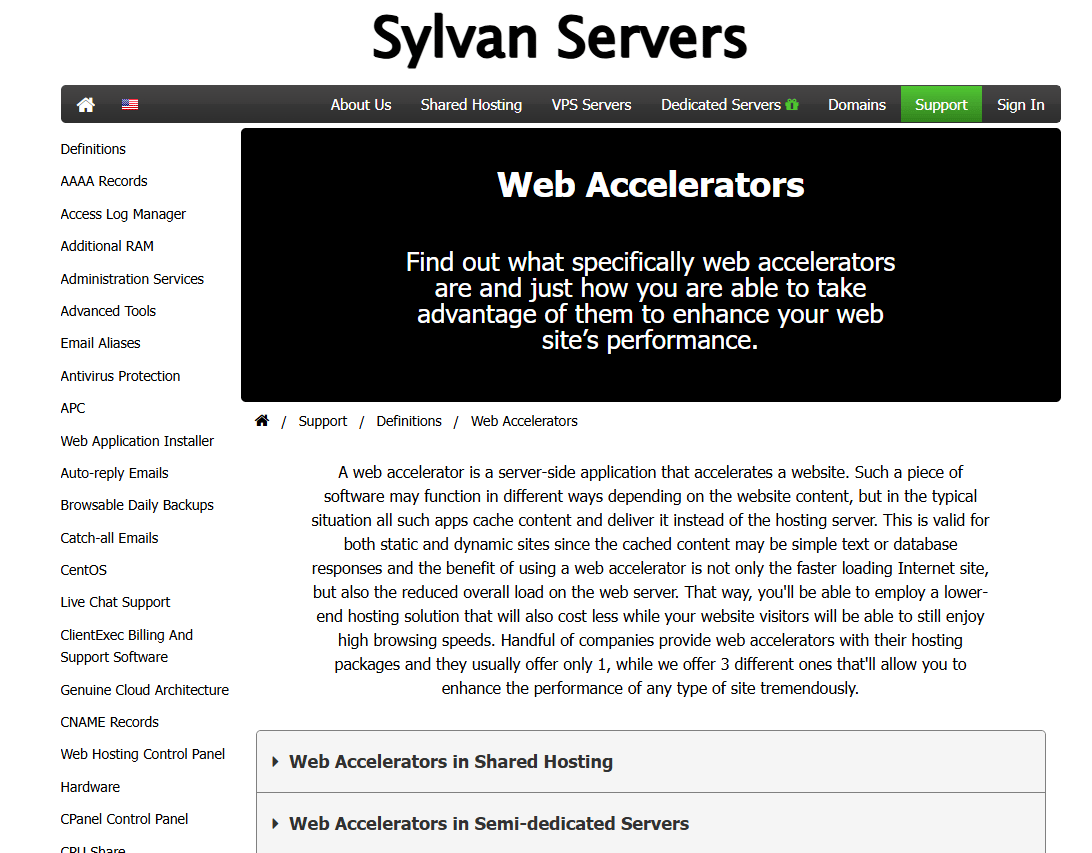The image size is (1092, 853).
Task: Click the Definitions breadcrumb link
Action: point(409,421)
